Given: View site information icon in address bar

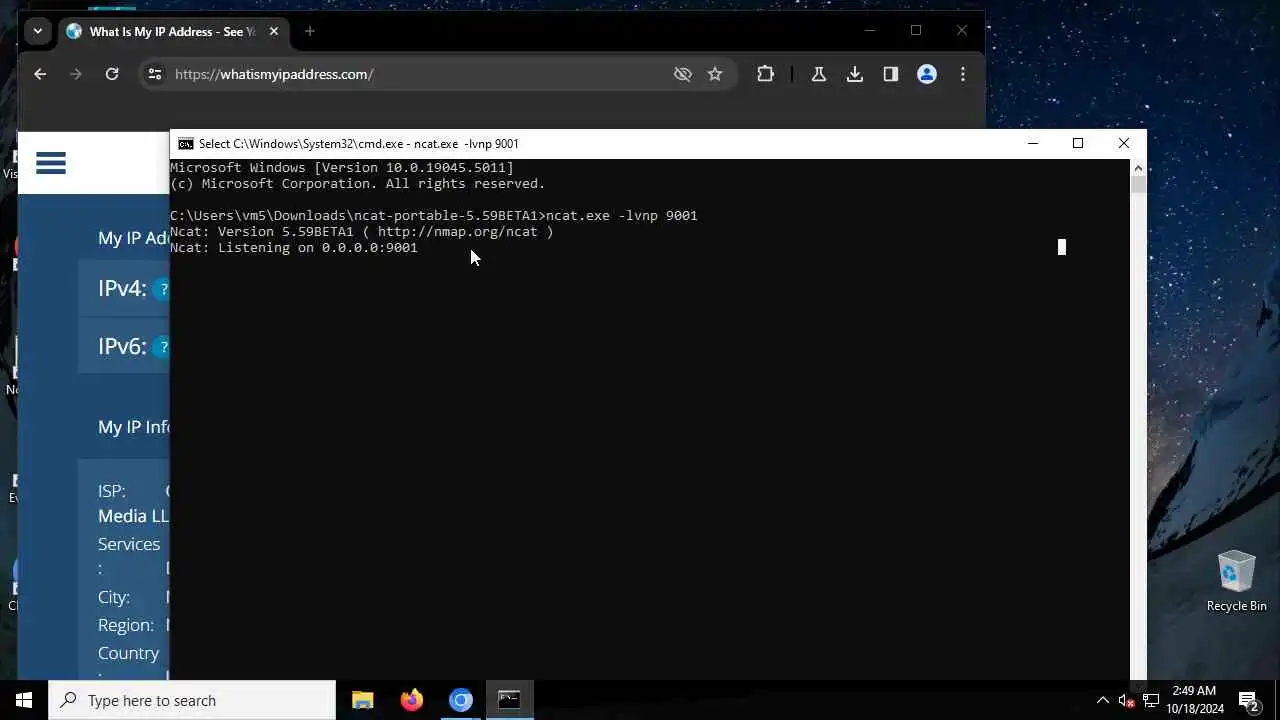Looking at the screenshot, I should [154, 74].
